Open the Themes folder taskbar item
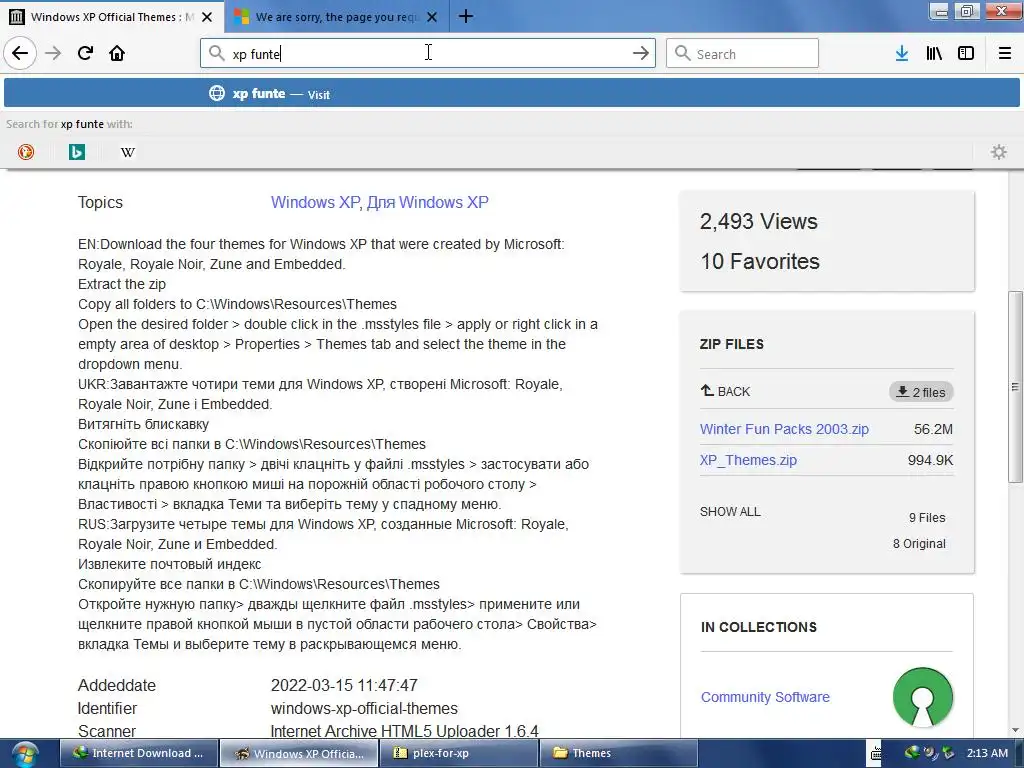Screen dimensions: 1024x768 click(x=617, y=753)
